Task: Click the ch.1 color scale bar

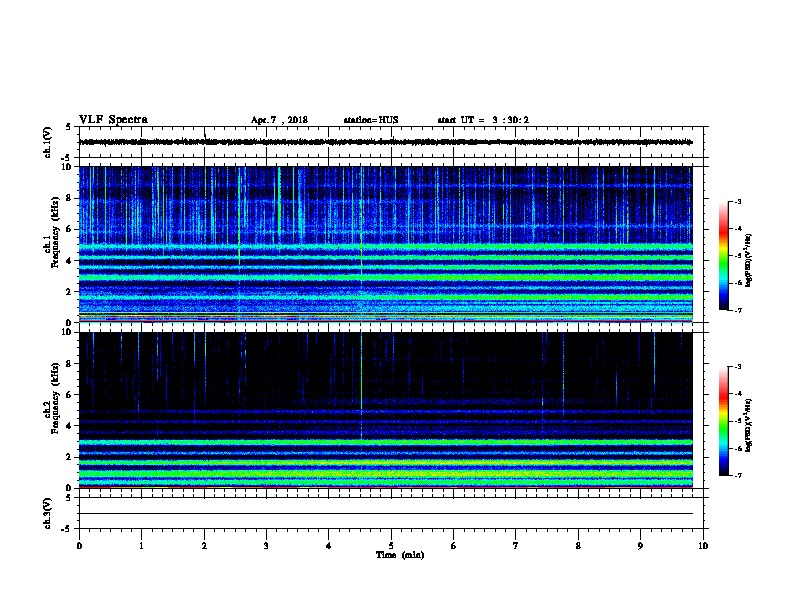Action: [724, 256]
